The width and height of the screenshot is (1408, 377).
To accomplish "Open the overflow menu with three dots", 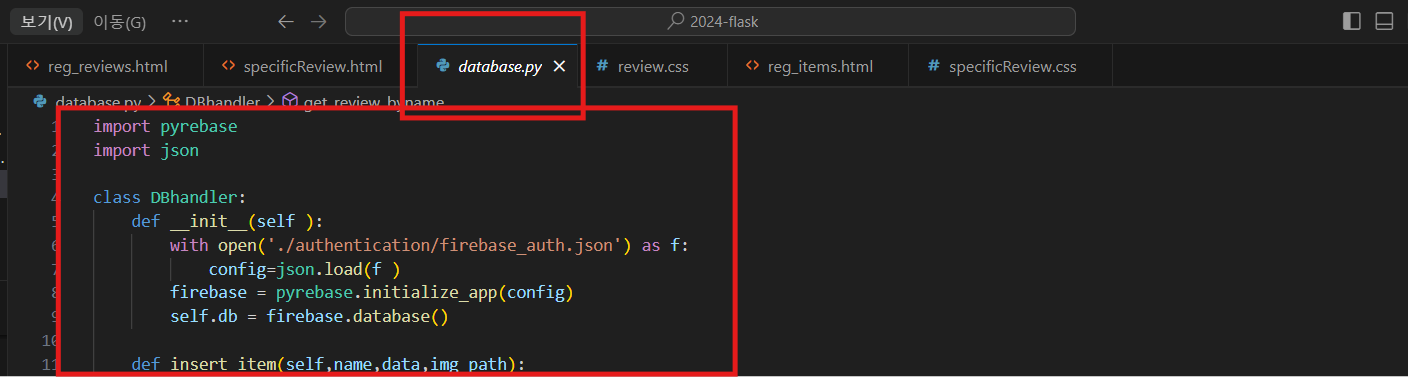I will coord(180,21).
